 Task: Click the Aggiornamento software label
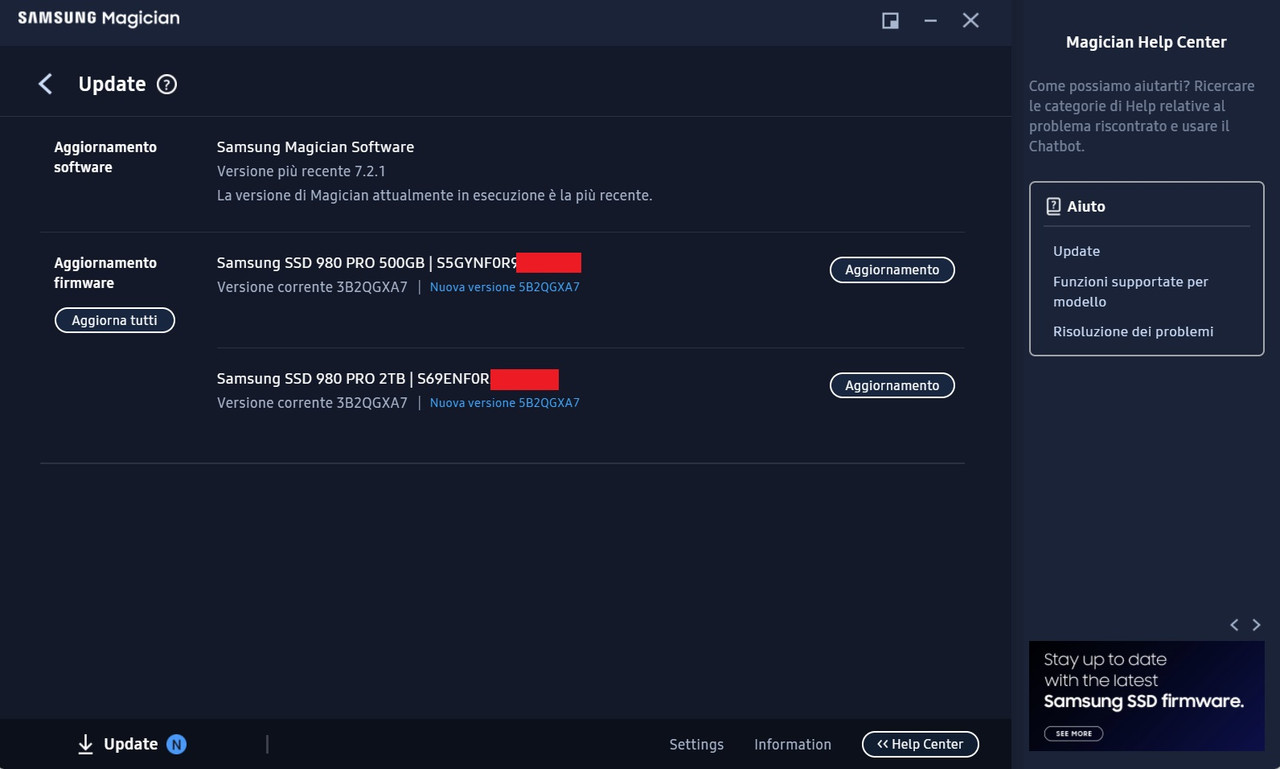[105, 157]
